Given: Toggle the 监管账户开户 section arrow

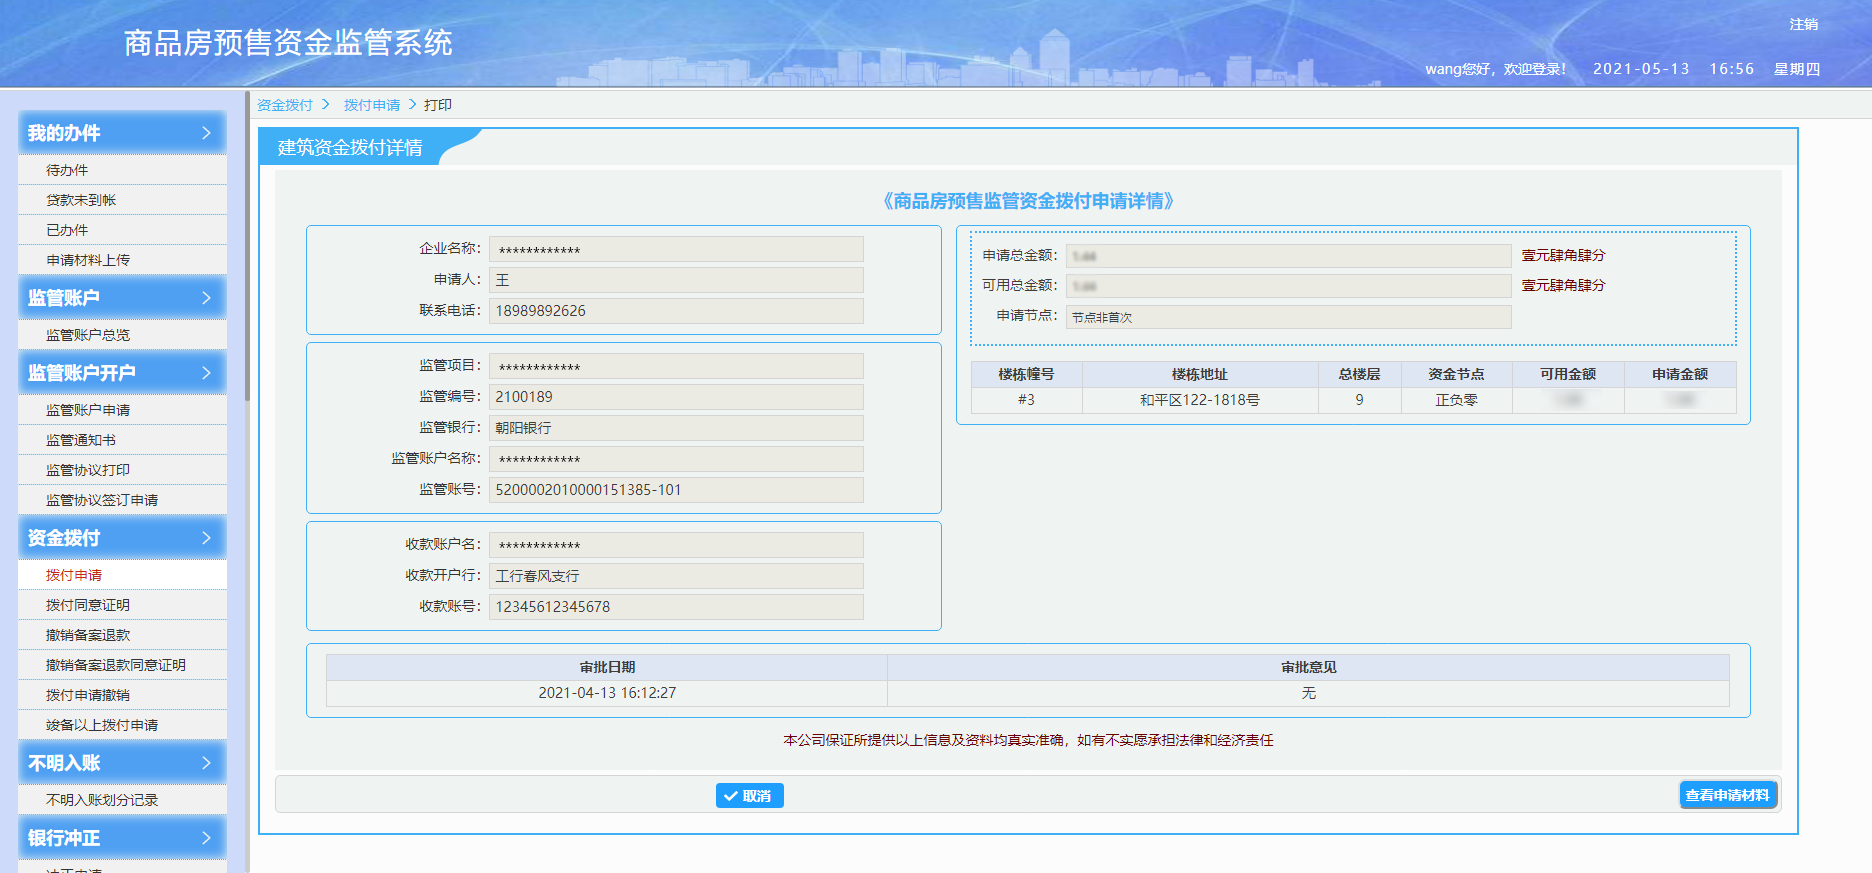Looking at the screenshot, I should [206, 373].
